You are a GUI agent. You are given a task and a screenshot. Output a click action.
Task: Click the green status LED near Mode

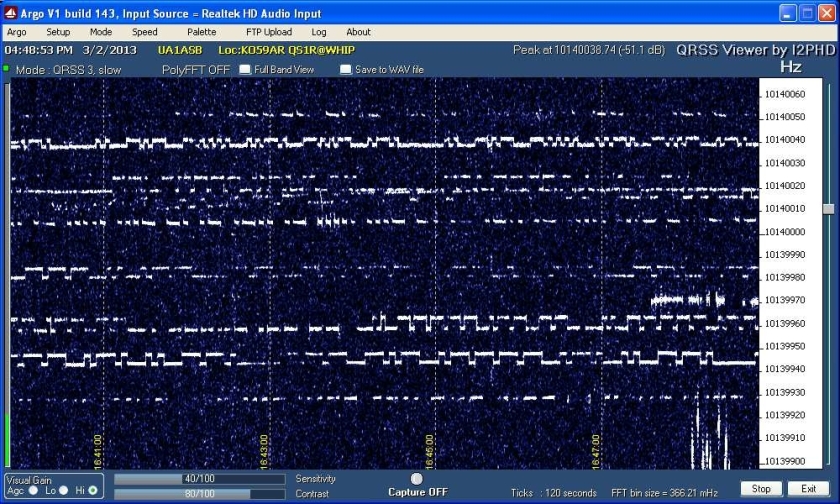click(5, 69)
